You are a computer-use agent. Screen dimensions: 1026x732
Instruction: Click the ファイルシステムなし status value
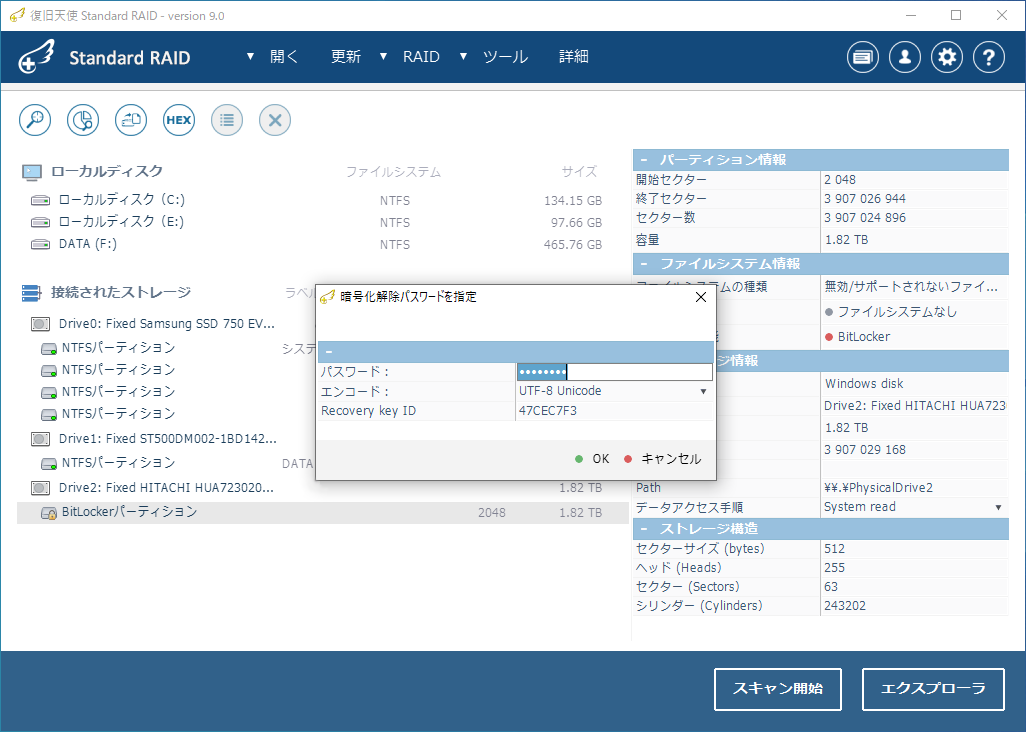pos(897,312)
